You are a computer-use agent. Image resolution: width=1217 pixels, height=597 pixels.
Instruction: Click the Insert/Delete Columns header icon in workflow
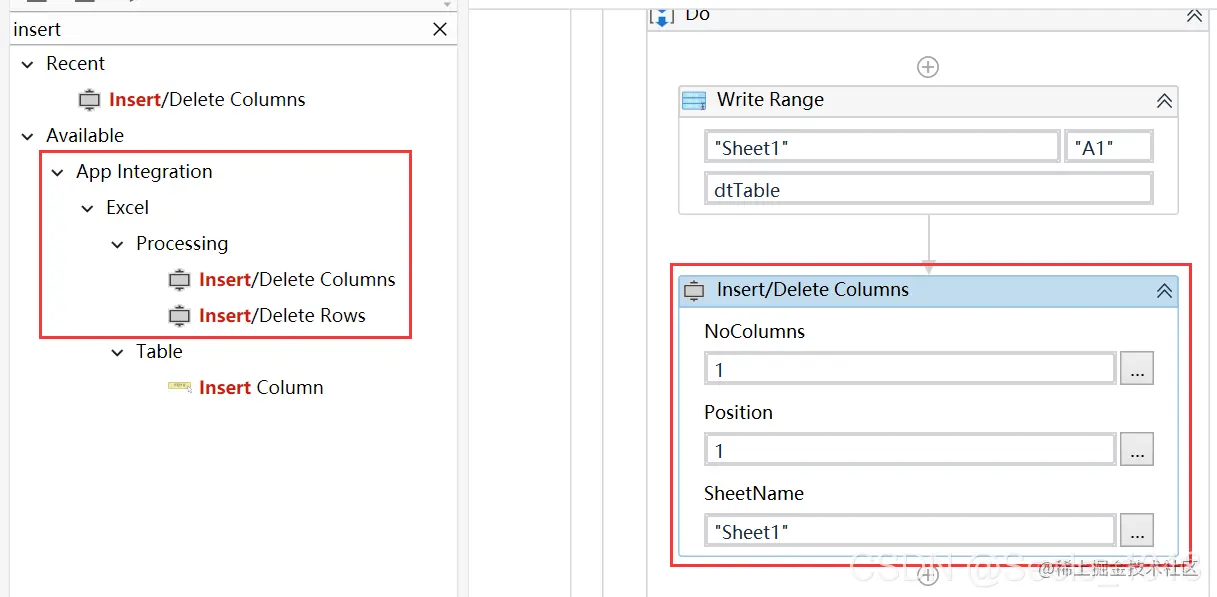point(694,290)
